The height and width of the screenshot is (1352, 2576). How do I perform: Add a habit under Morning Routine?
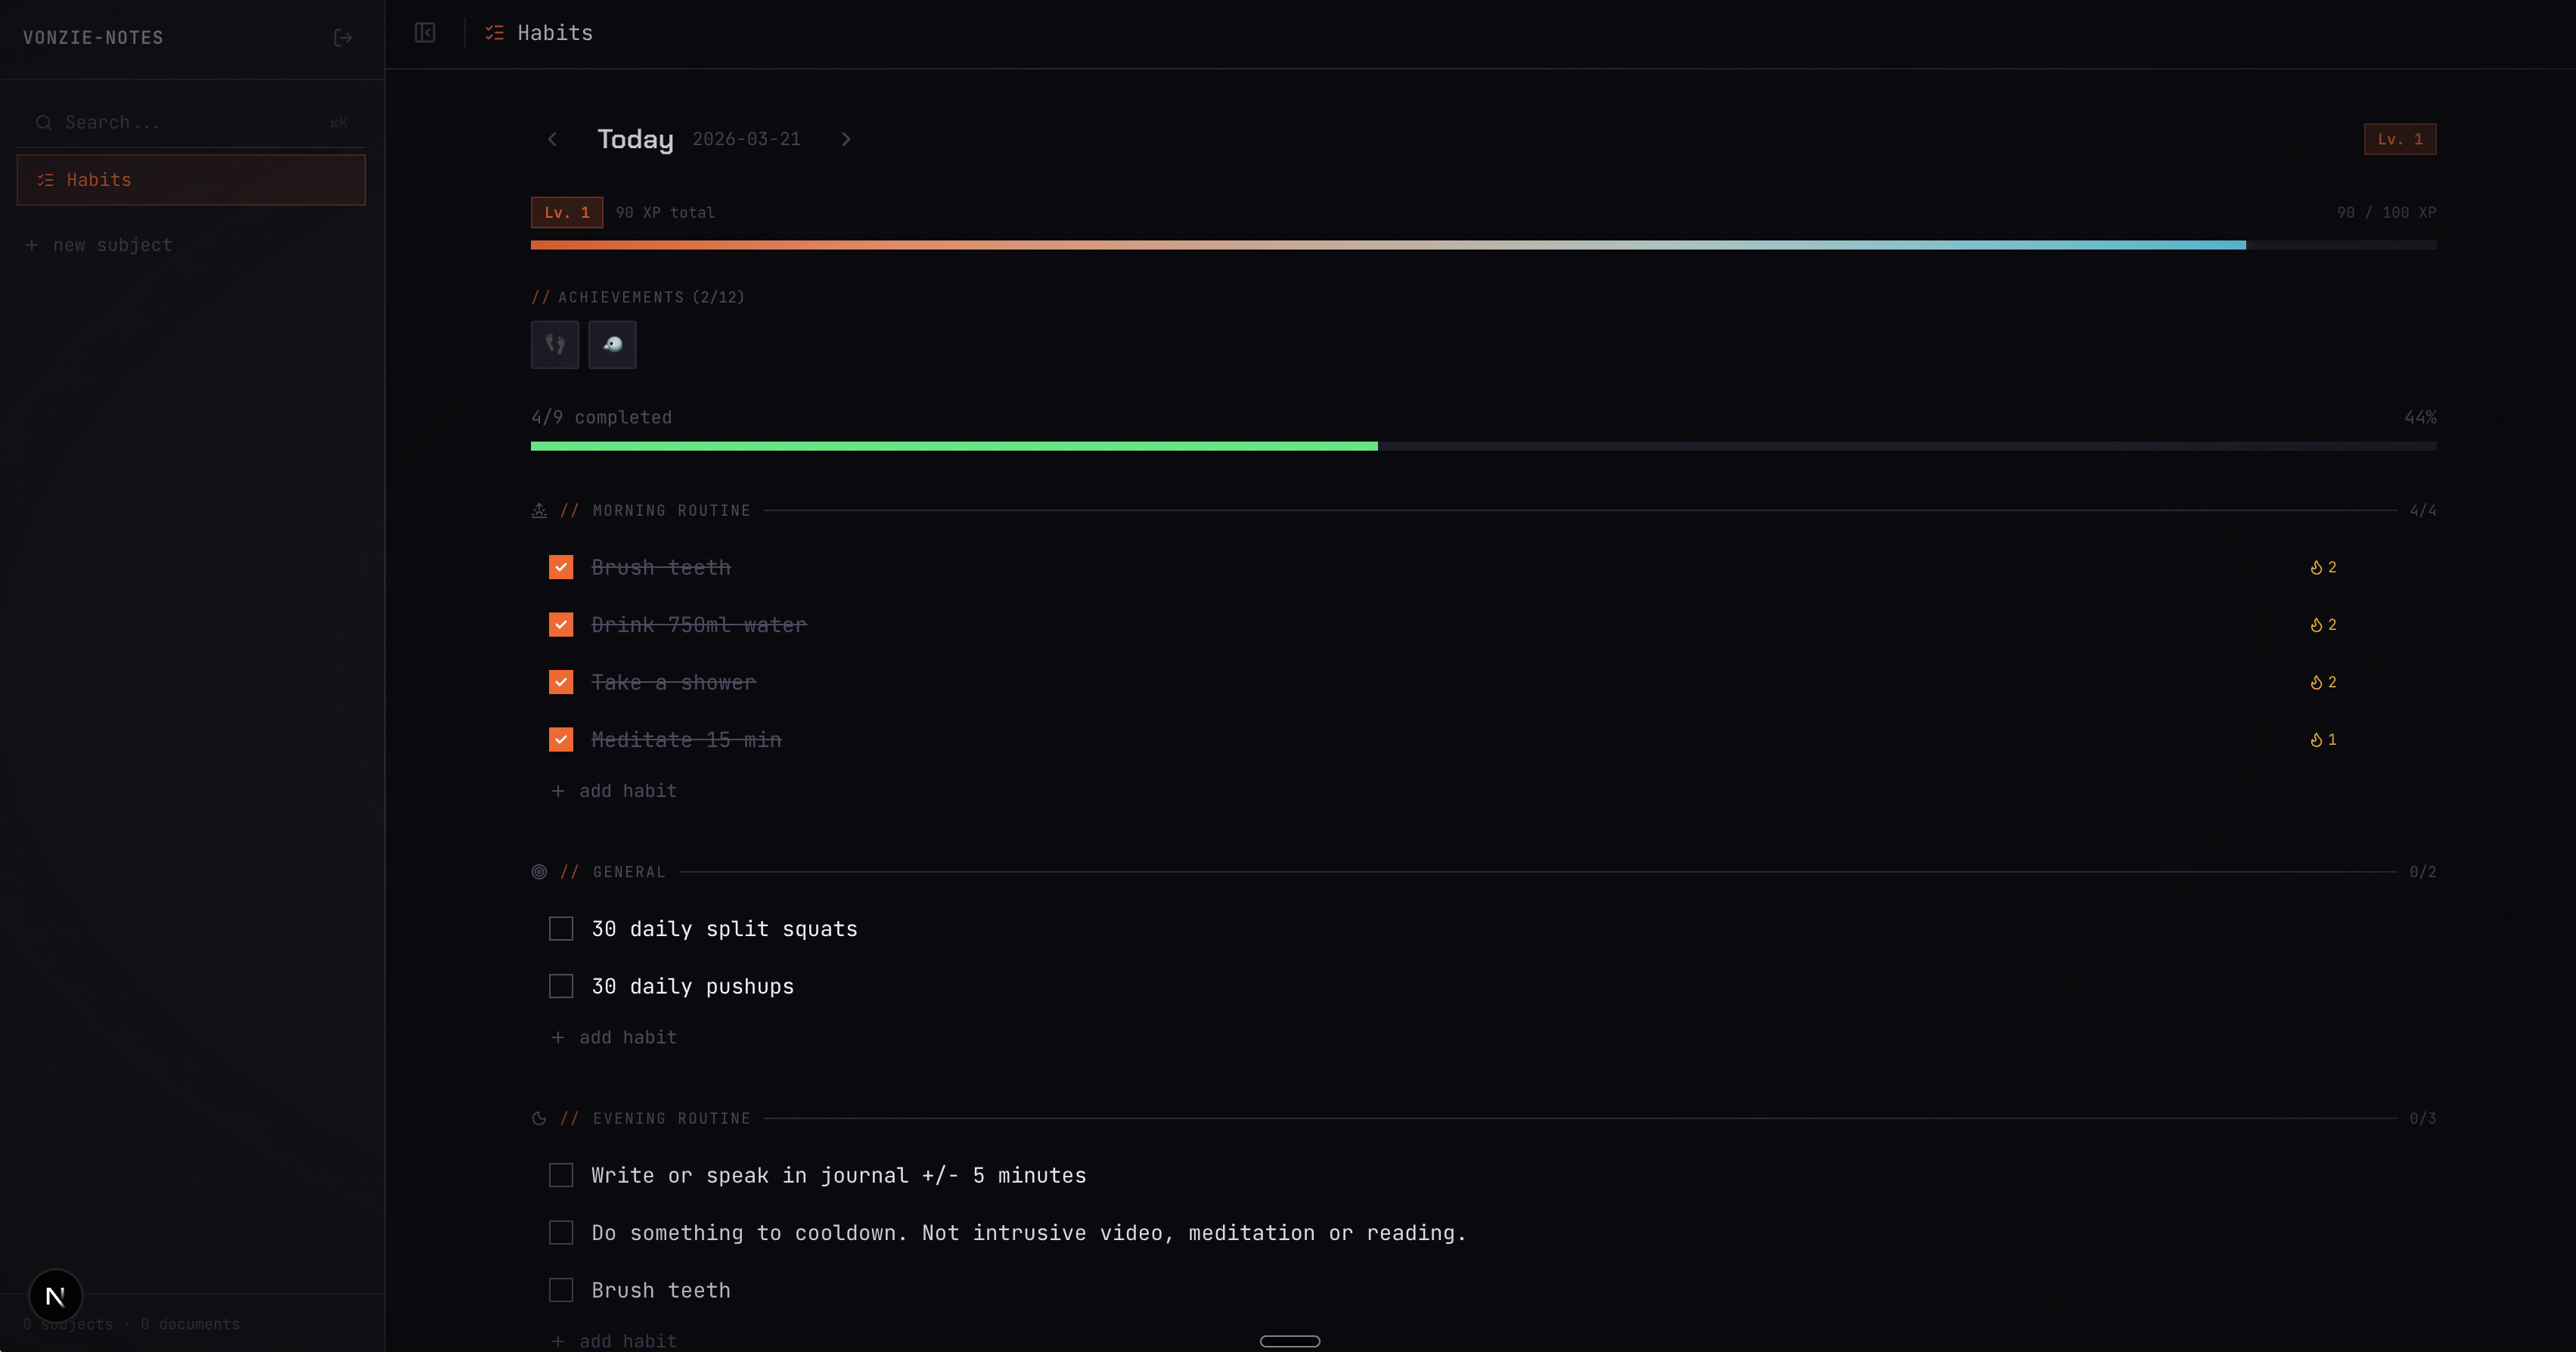point(613,790)
